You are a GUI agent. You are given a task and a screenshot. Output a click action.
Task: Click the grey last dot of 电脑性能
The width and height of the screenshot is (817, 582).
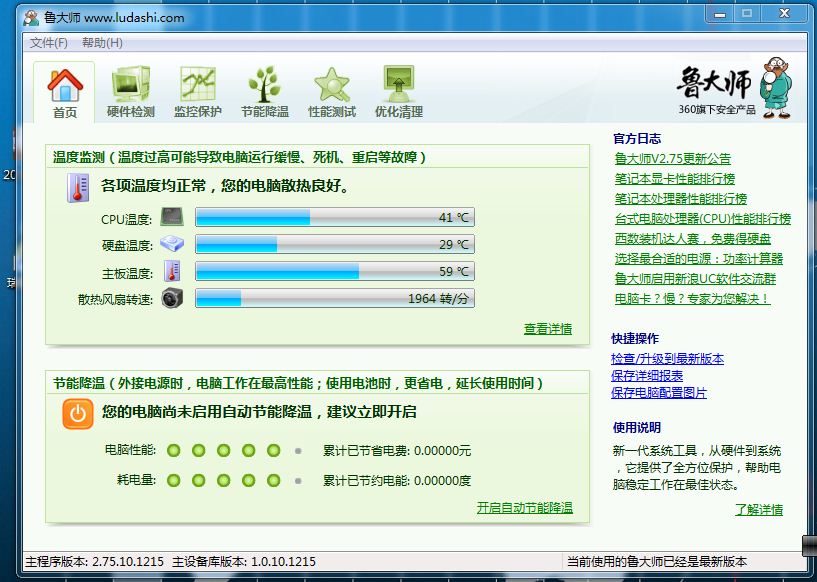298,451
